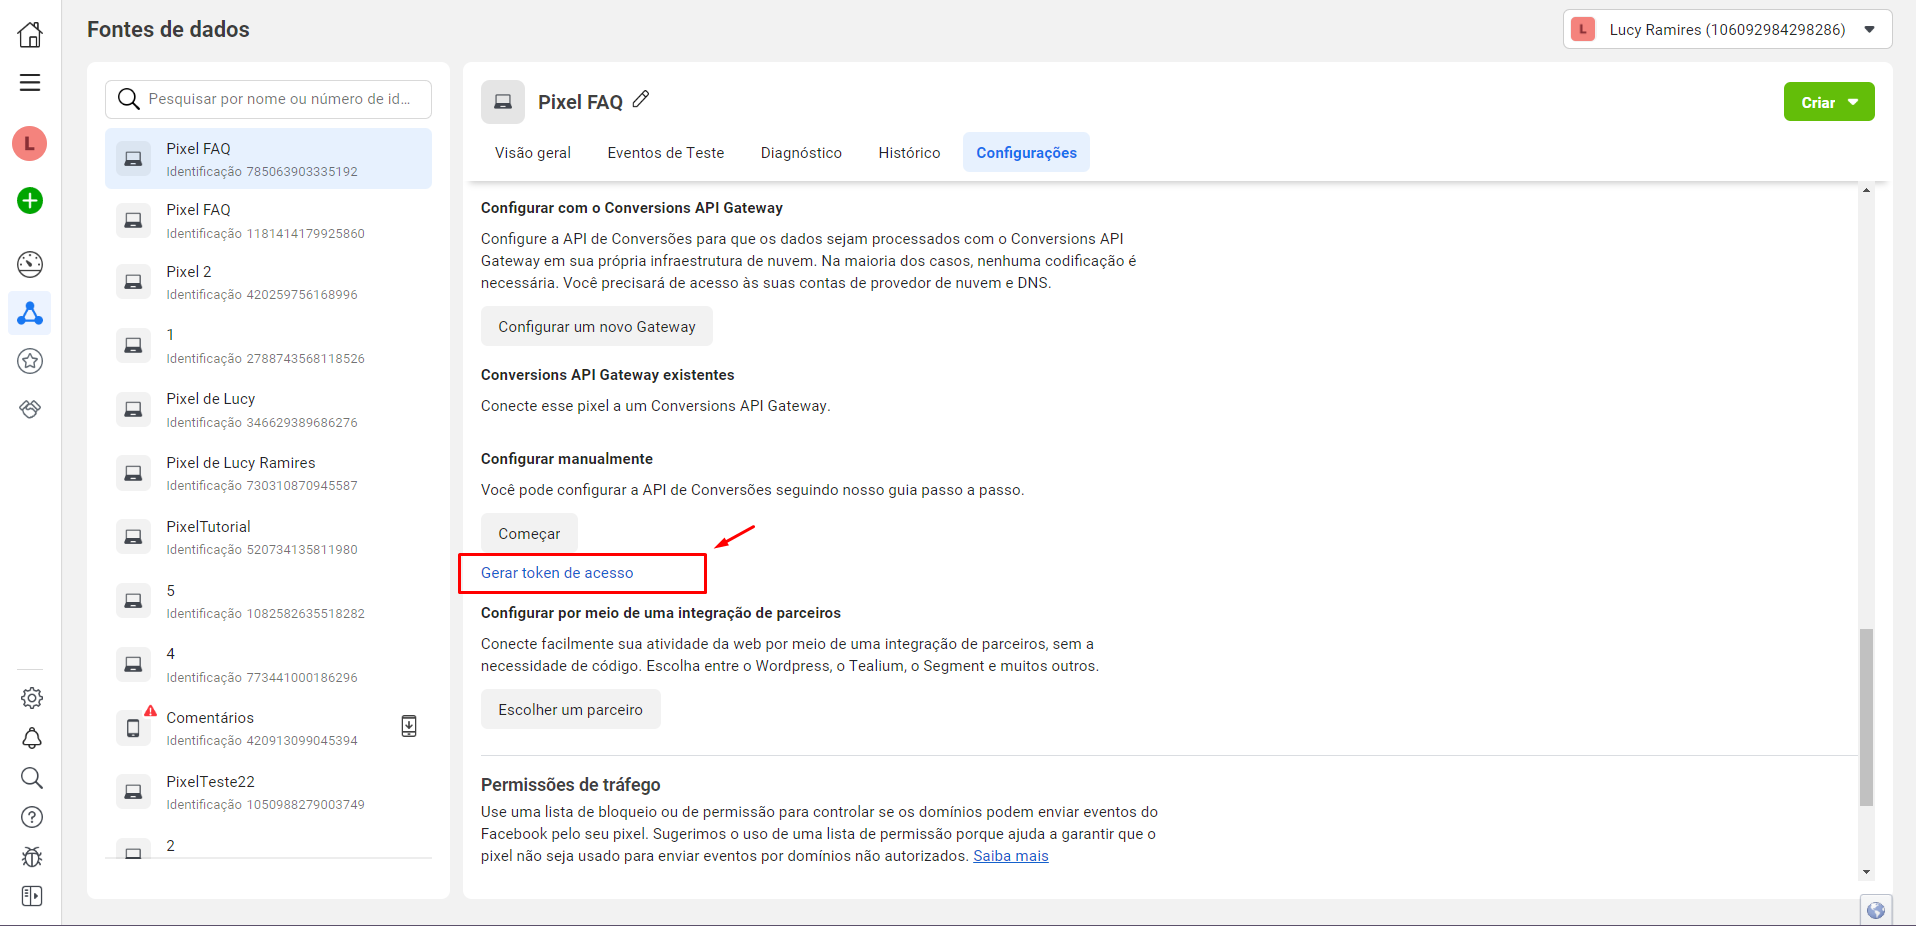Viewport: 1916px width, 926px height.
Task: Click the download icon on Comentários row
Action: [x=409, y=726]
